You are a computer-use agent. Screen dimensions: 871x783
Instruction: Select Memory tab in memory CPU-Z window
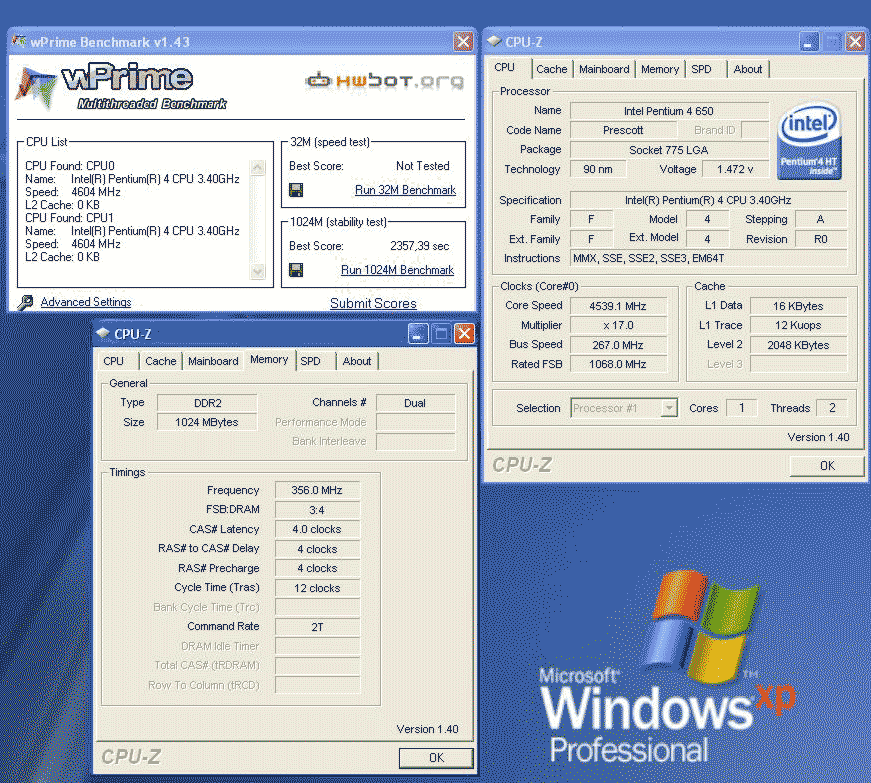coord(269,359)
